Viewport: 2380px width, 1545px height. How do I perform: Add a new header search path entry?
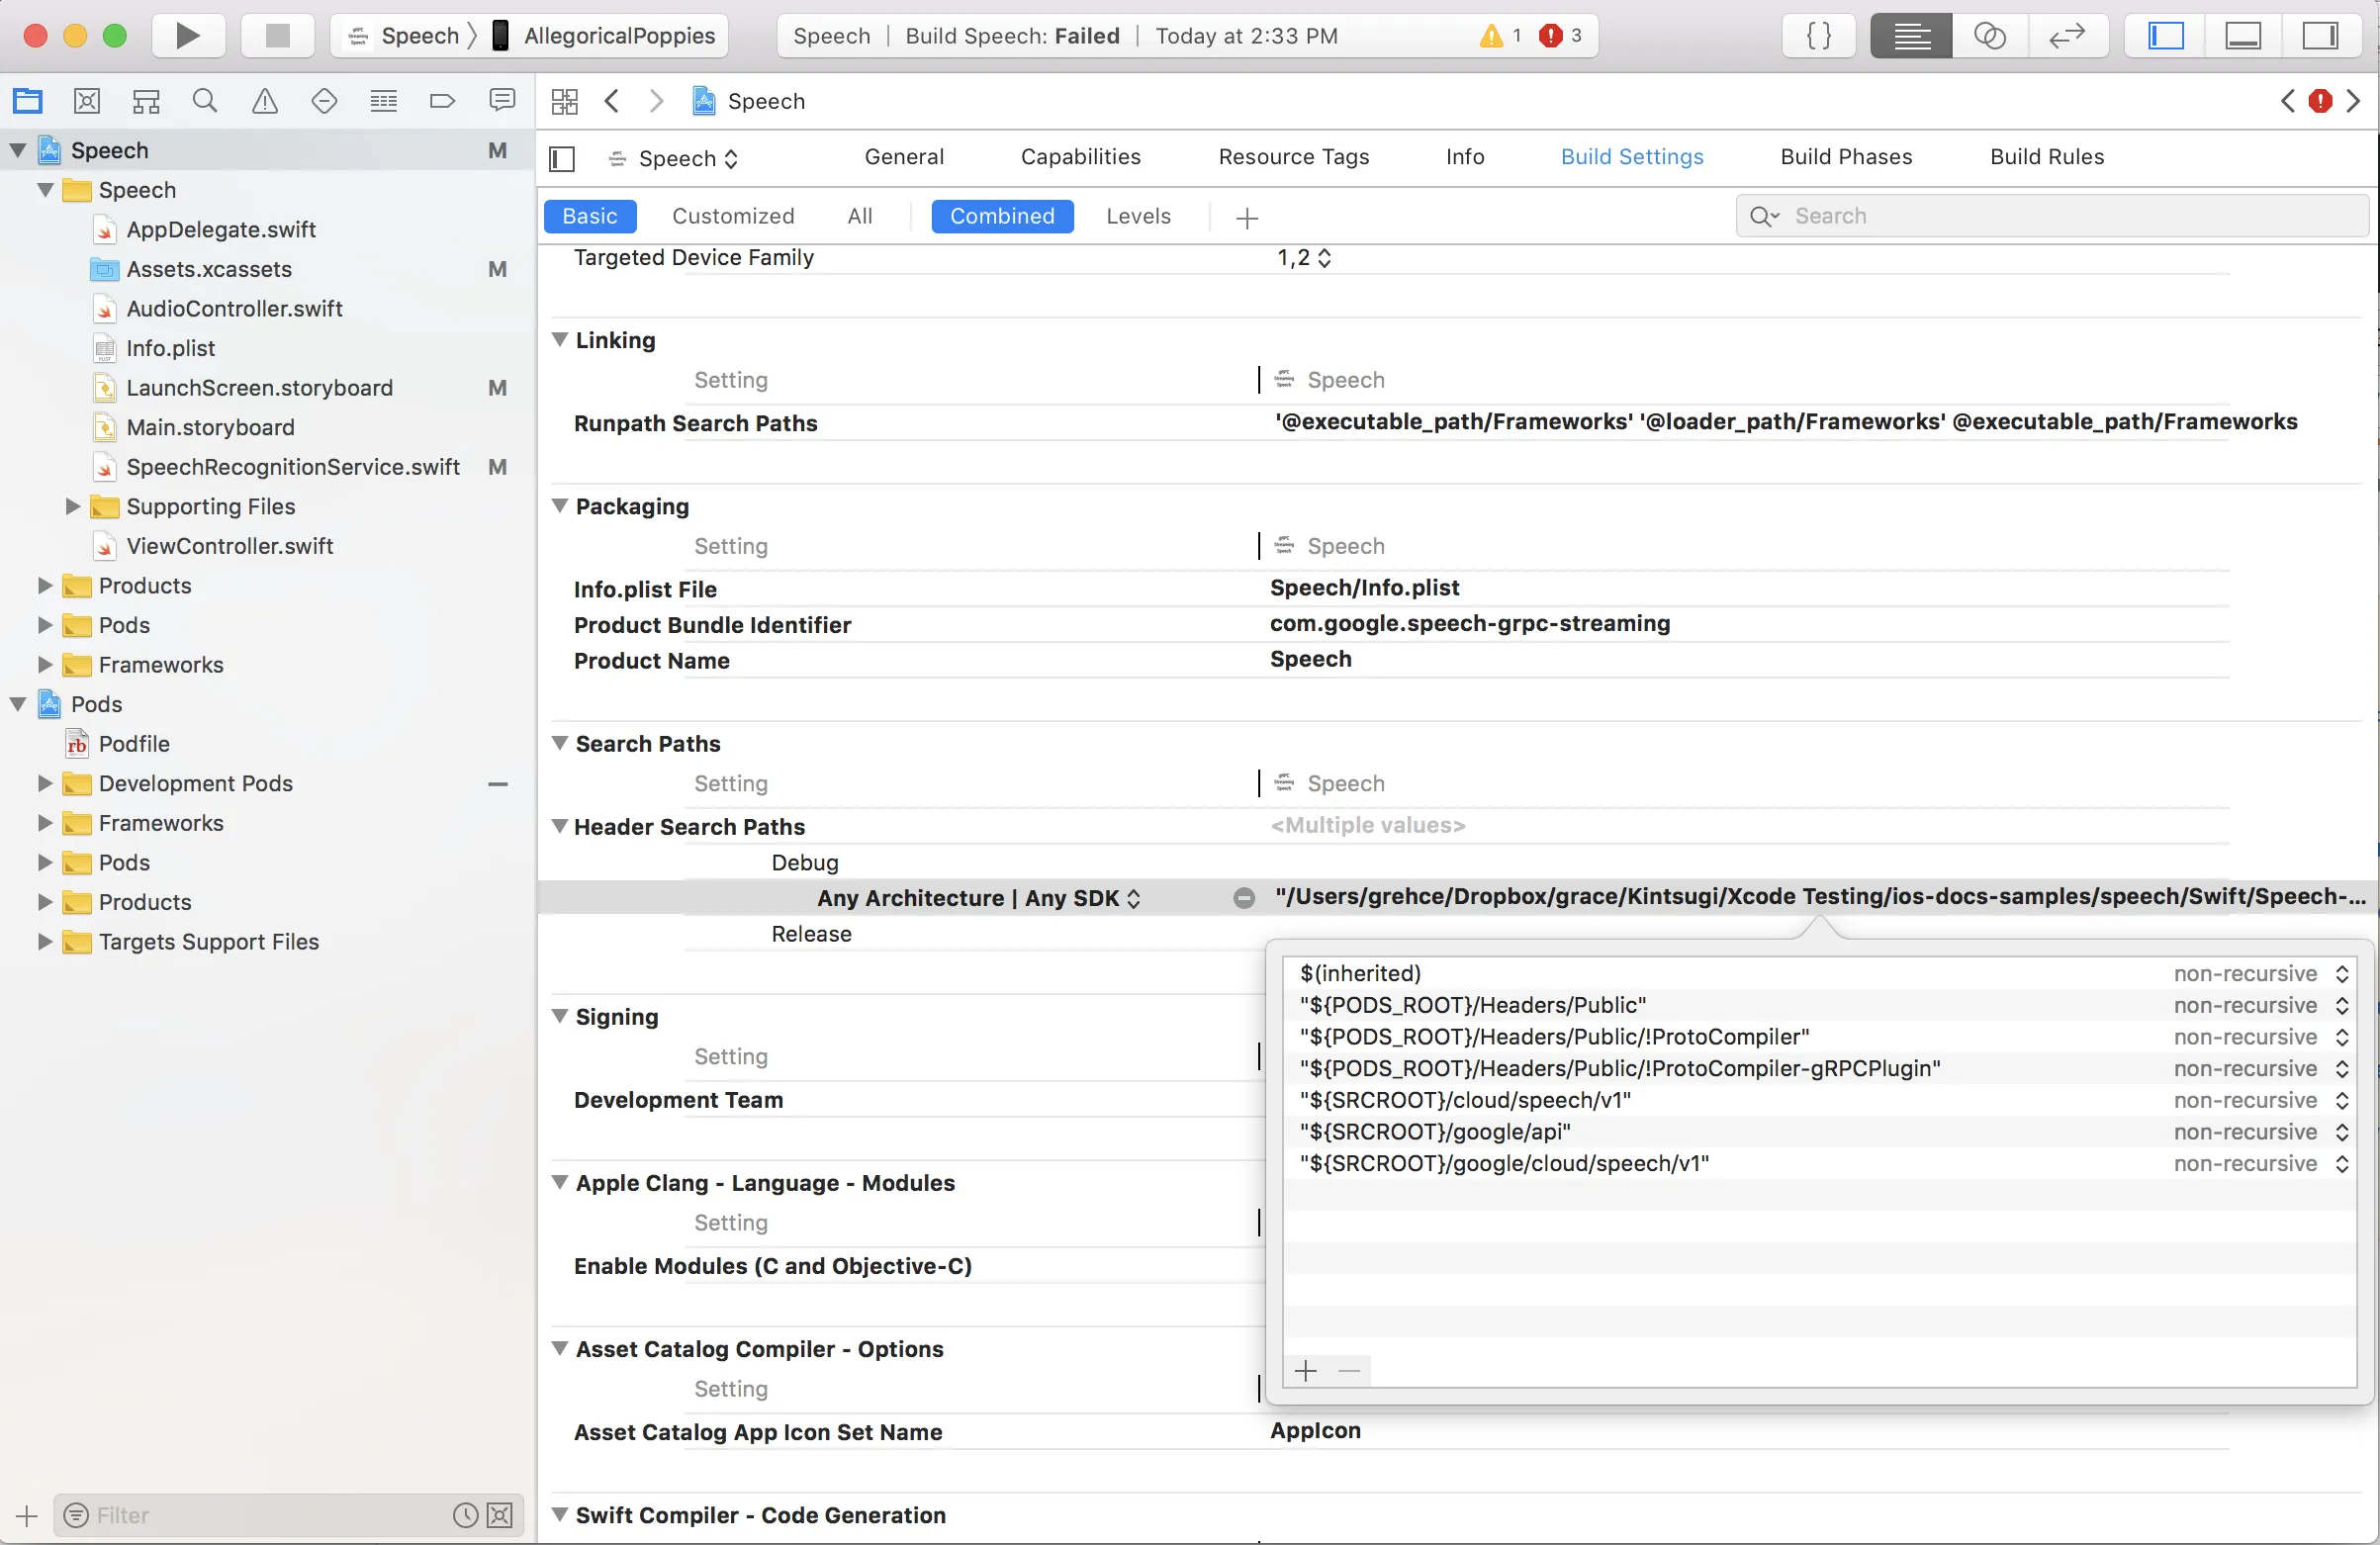1306,1370
